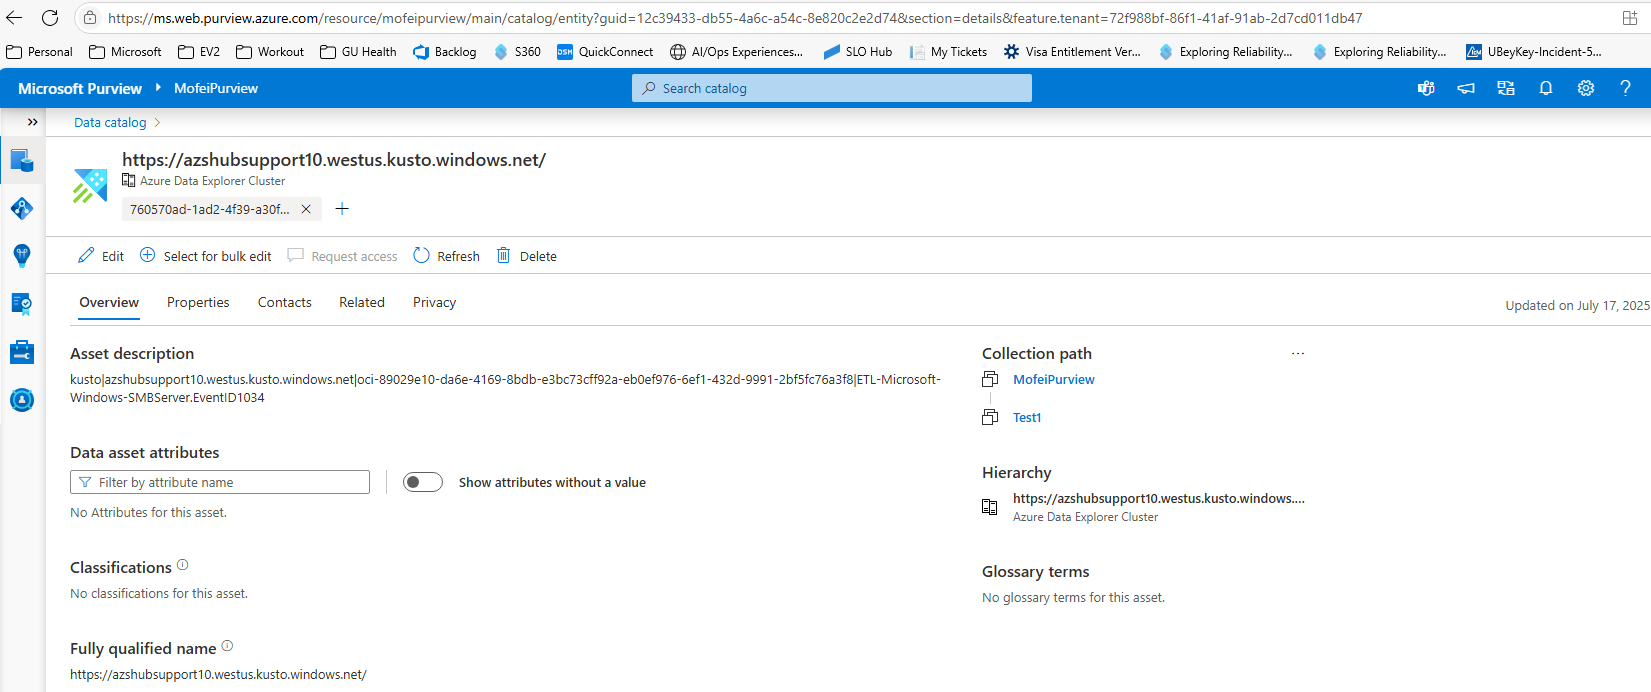Open the MofeiPurview collection link
This screenshot has width=1651, height=692.
(1053, 379)
